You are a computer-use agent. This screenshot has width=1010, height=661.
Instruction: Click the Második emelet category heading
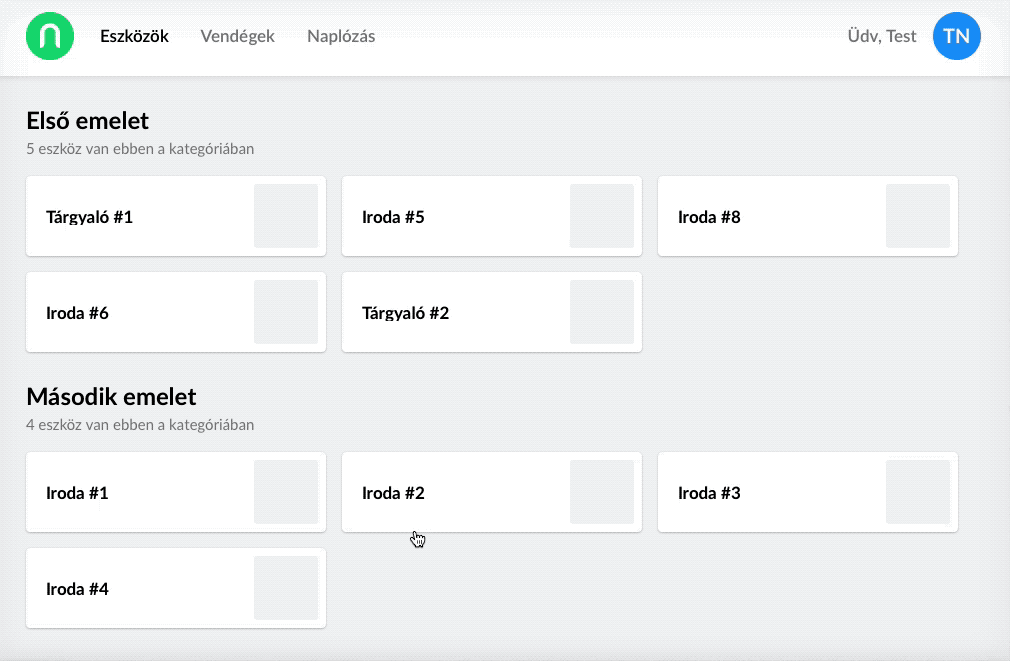tap(111, 397)
